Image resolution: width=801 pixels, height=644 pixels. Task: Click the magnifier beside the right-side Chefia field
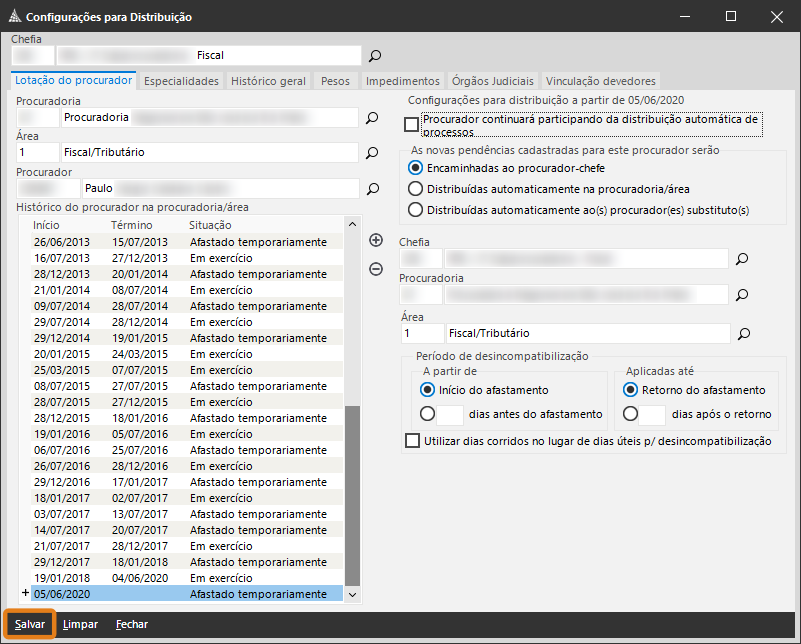pyautogui.click(x=742, y=259)
